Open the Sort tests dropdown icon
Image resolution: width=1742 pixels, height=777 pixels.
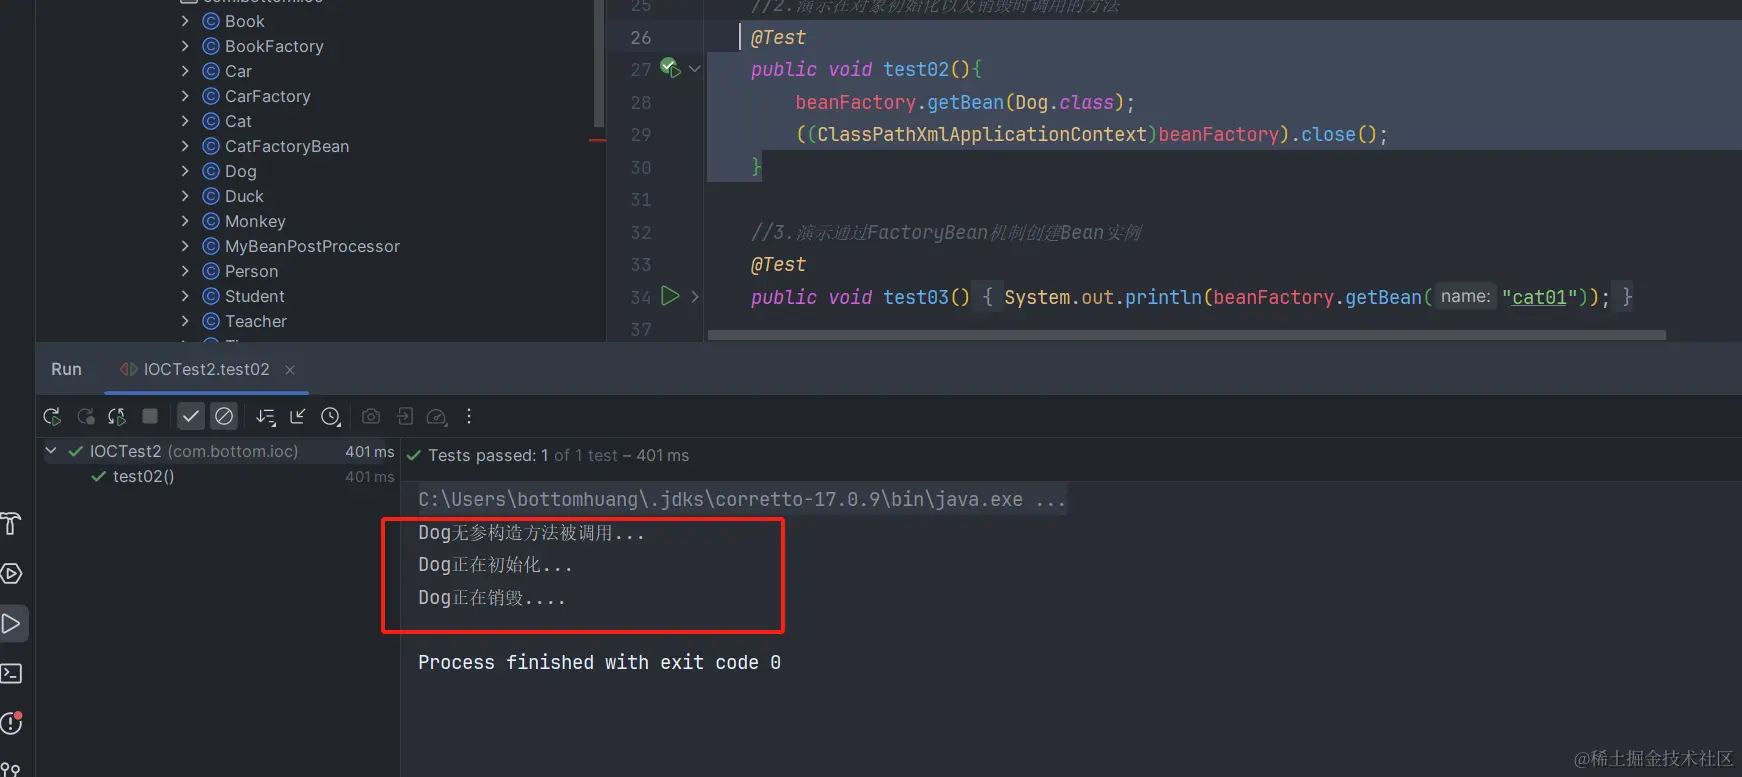pos(265,417)
